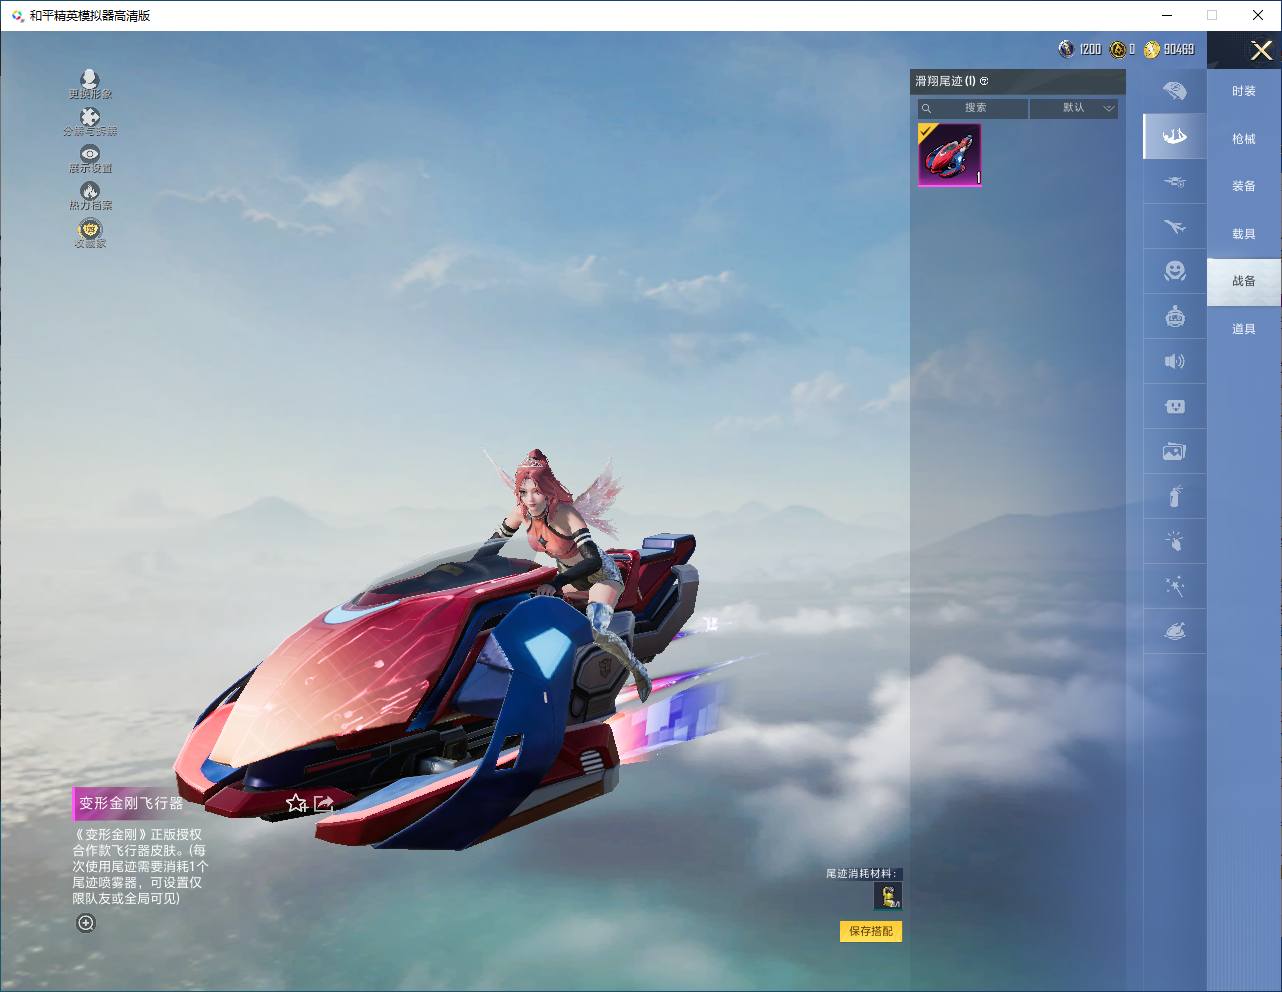The height and width of the screenshot is (992, 1282).
Task: Select the smiley emote category icon
Action: 1175,271
